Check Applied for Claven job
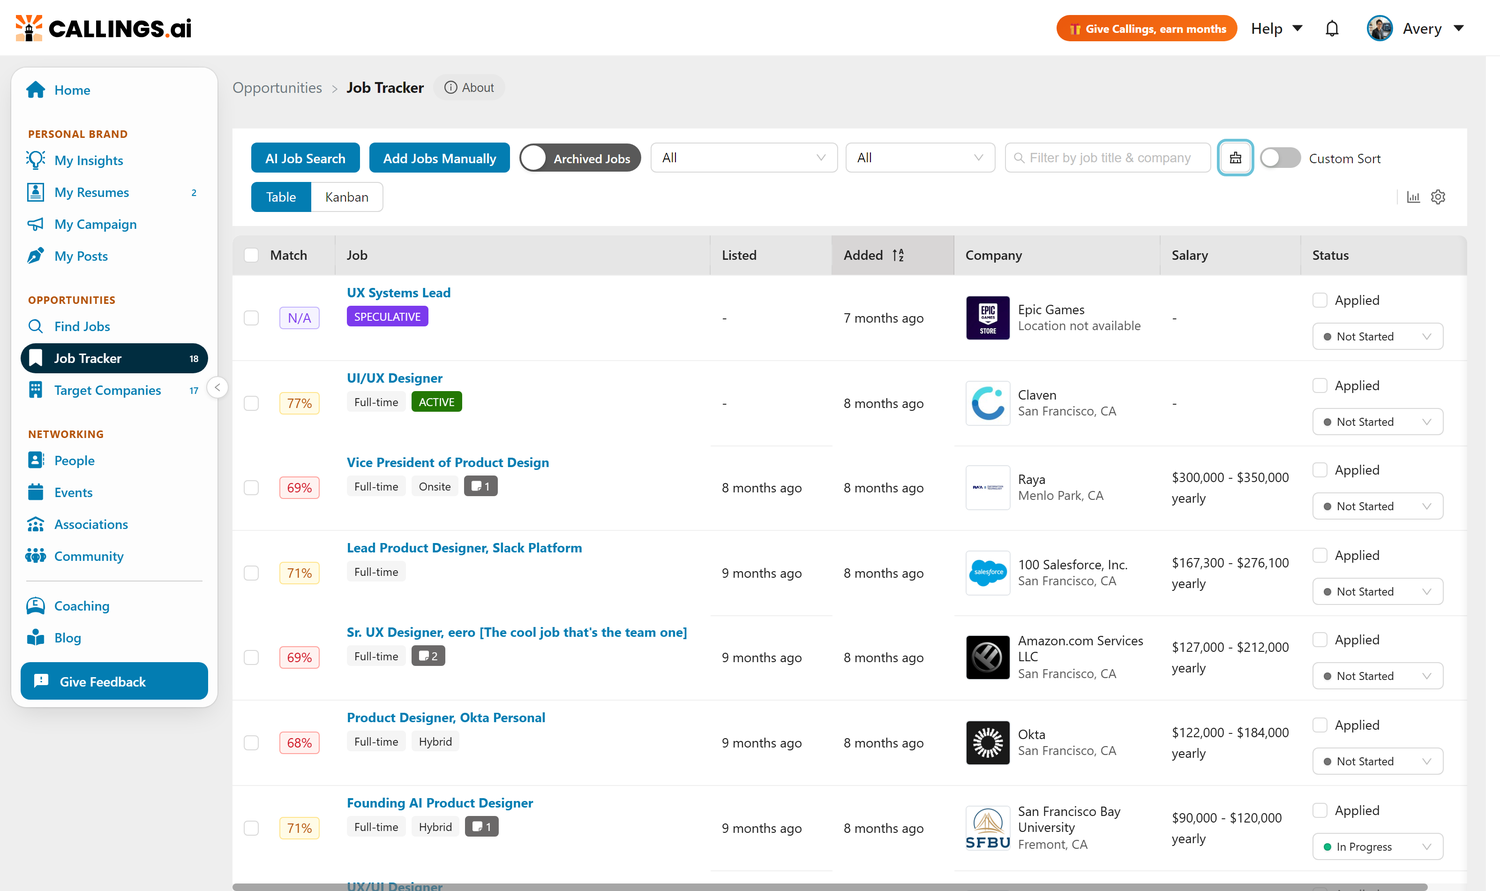Screen dimensions: 1500x891 (1320, 385)
